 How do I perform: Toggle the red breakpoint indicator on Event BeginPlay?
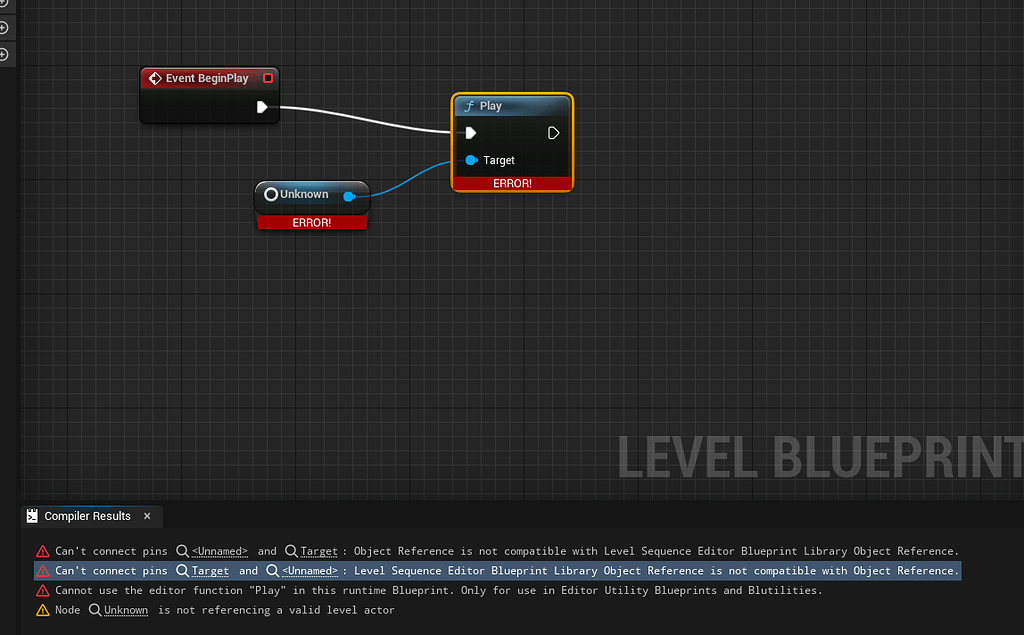pos(268,77)
